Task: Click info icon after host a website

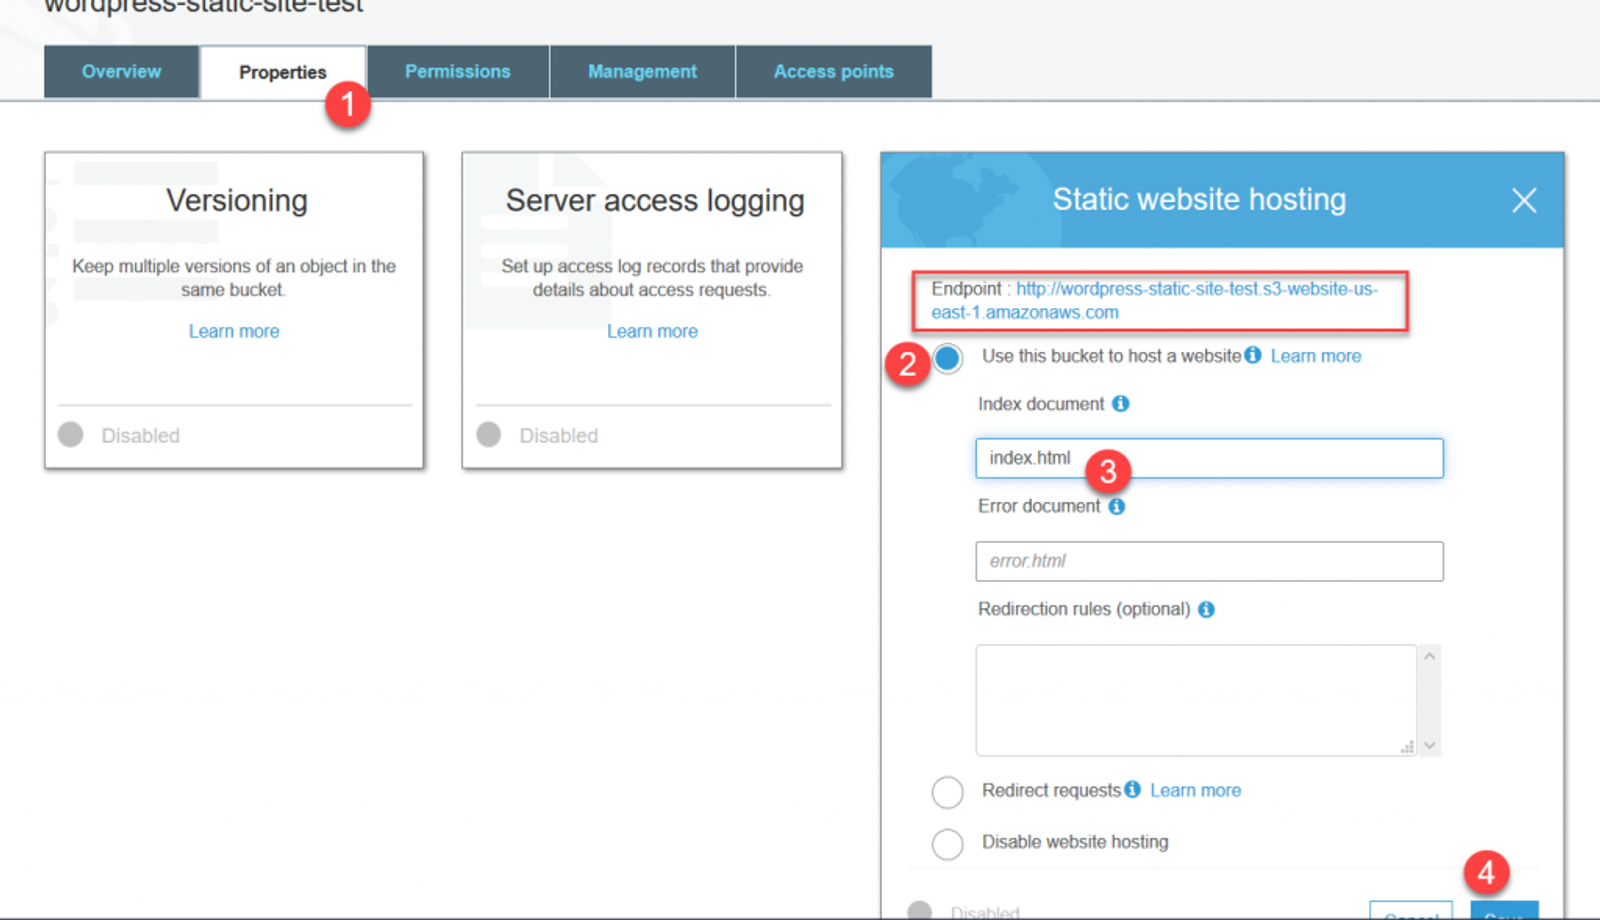Action: (x=1252, y=355)
